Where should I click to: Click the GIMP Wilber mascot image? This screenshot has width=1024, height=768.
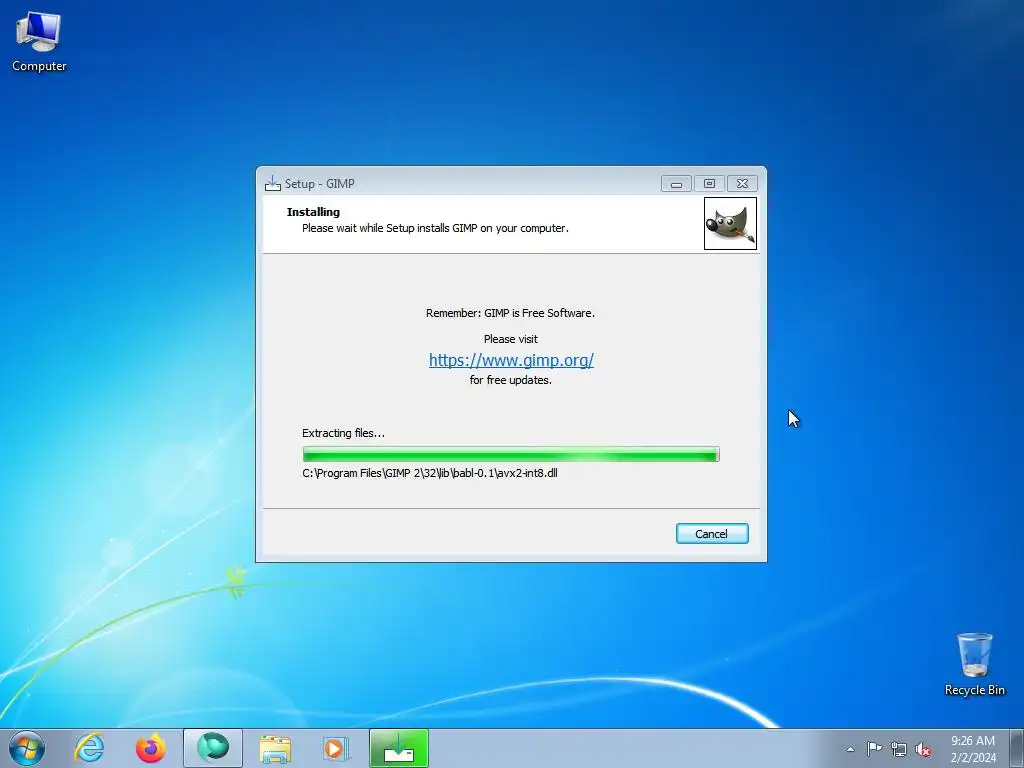(x=730, y=223)
